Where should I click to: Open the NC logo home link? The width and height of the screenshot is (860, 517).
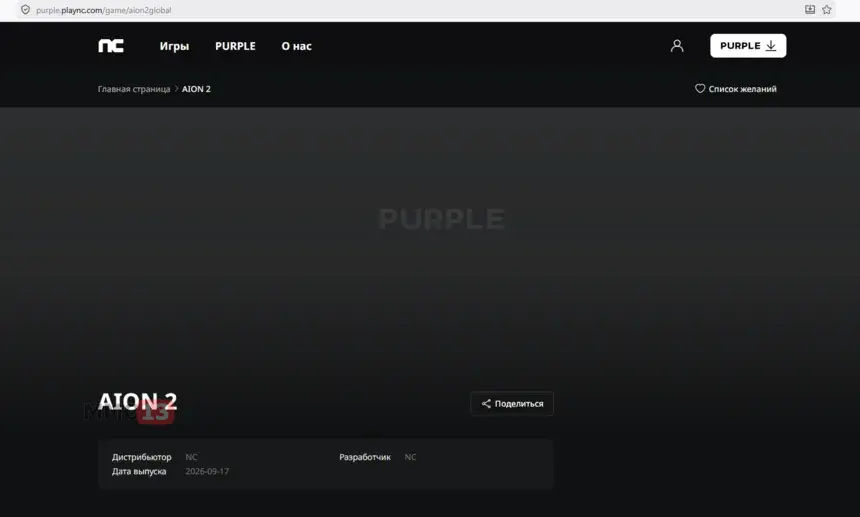(x=111, y=46)
